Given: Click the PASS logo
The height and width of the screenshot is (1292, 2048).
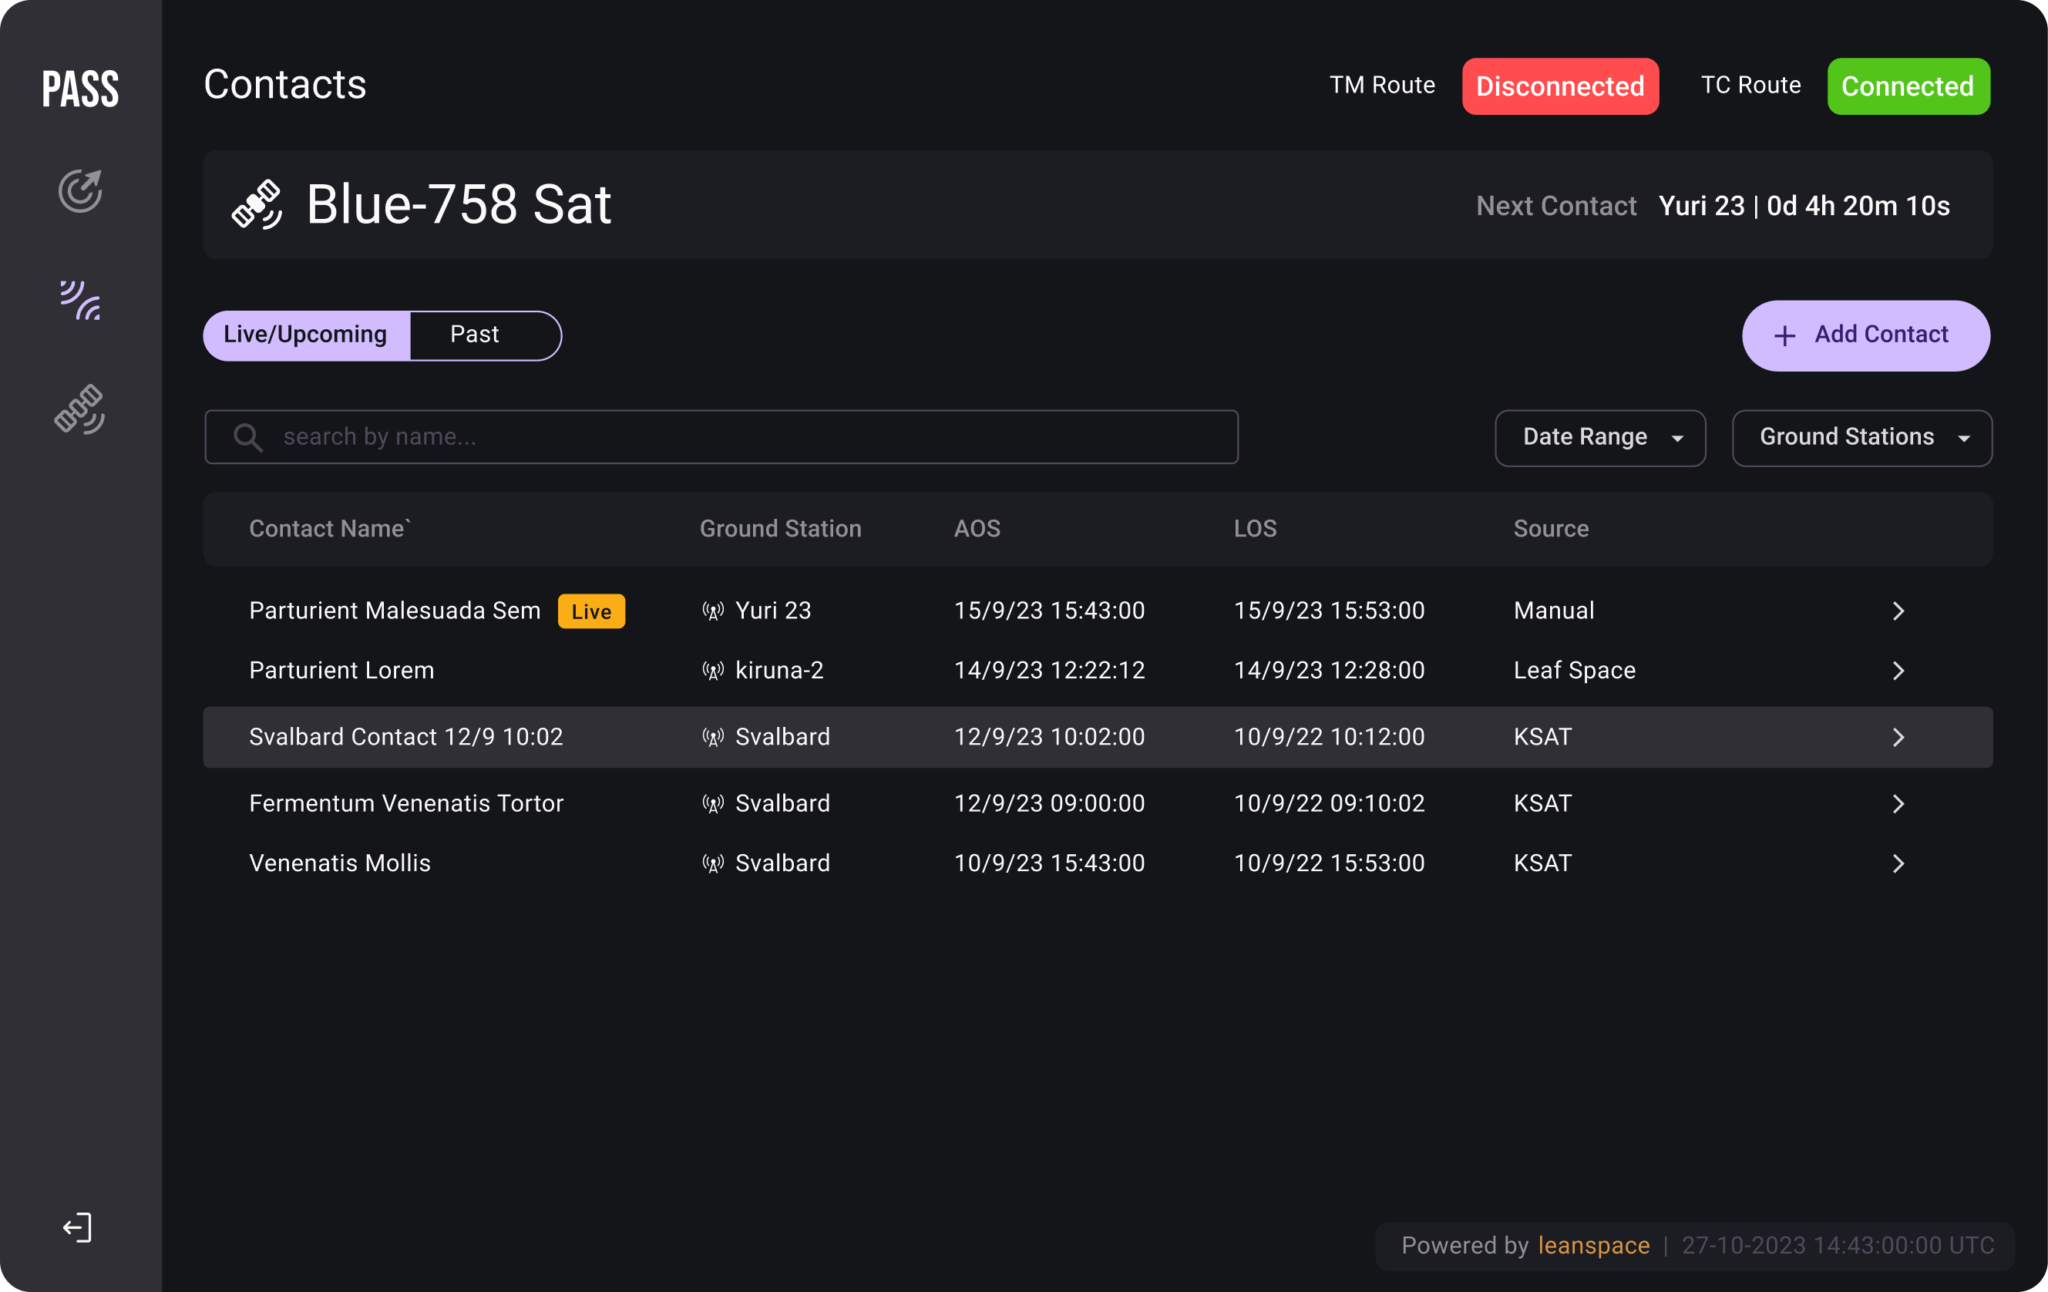Looking at the screenshot, I should pos(80,89).
